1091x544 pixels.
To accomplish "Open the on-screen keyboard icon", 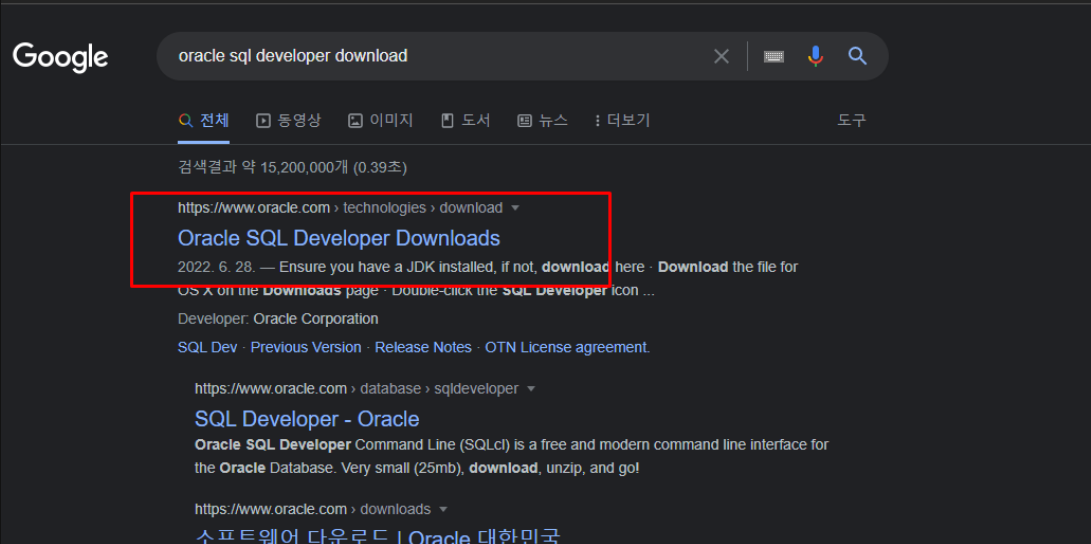I will tap(774, 56).
